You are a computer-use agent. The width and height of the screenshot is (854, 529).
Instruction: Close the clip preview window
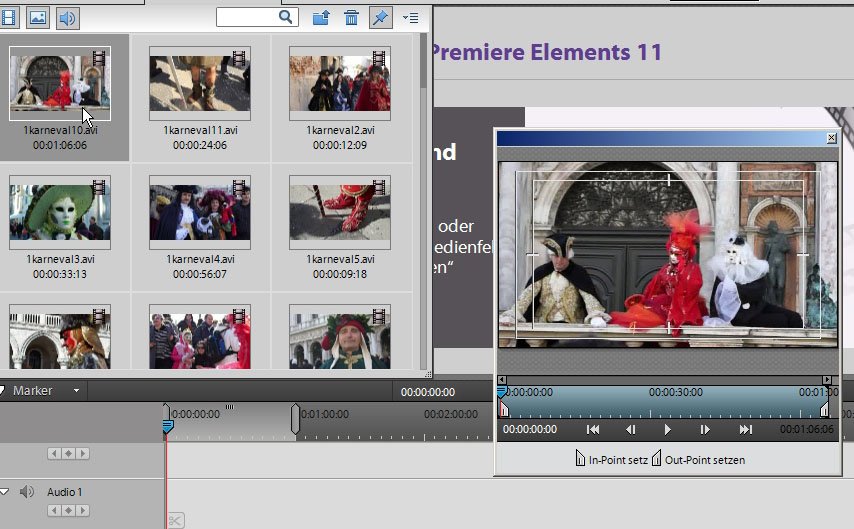831,138
